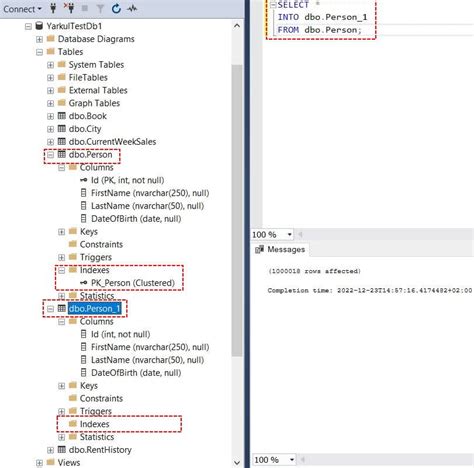
Task: Select PK_Person (Clustered) index text
Action: [x=133, y=283]
